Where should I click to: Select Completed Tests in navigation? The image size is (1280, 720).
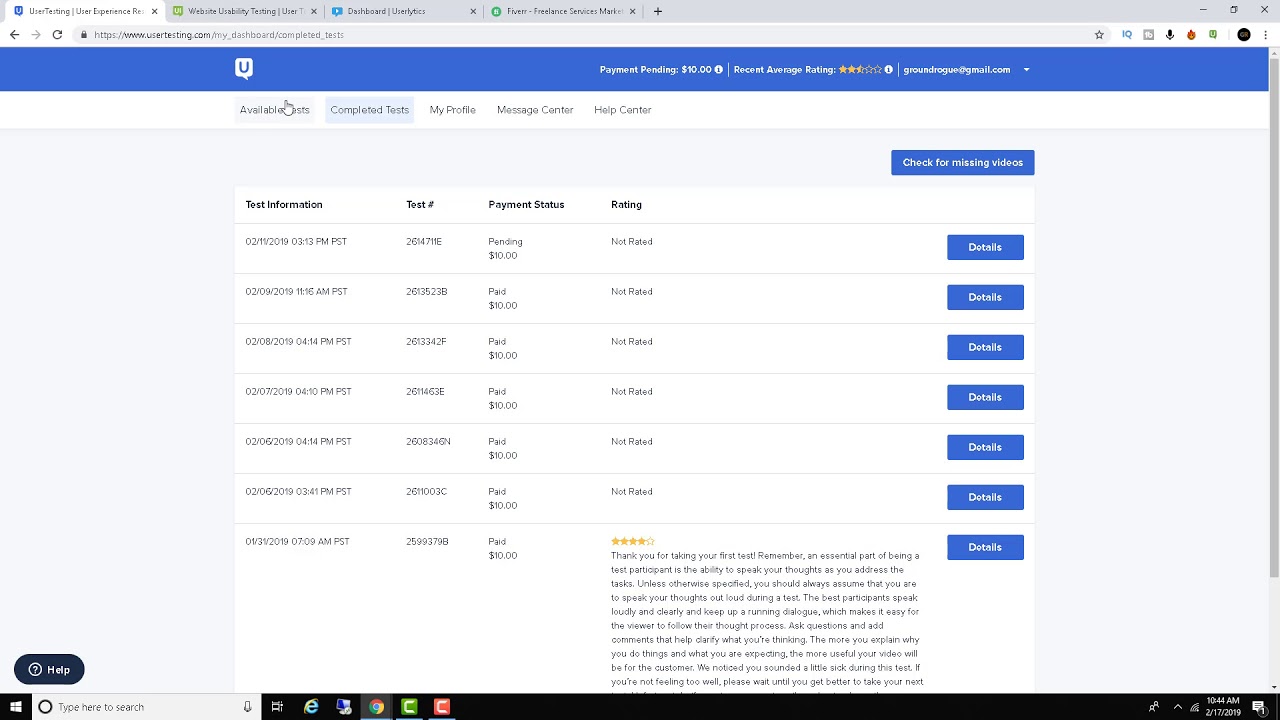[369, 110]
